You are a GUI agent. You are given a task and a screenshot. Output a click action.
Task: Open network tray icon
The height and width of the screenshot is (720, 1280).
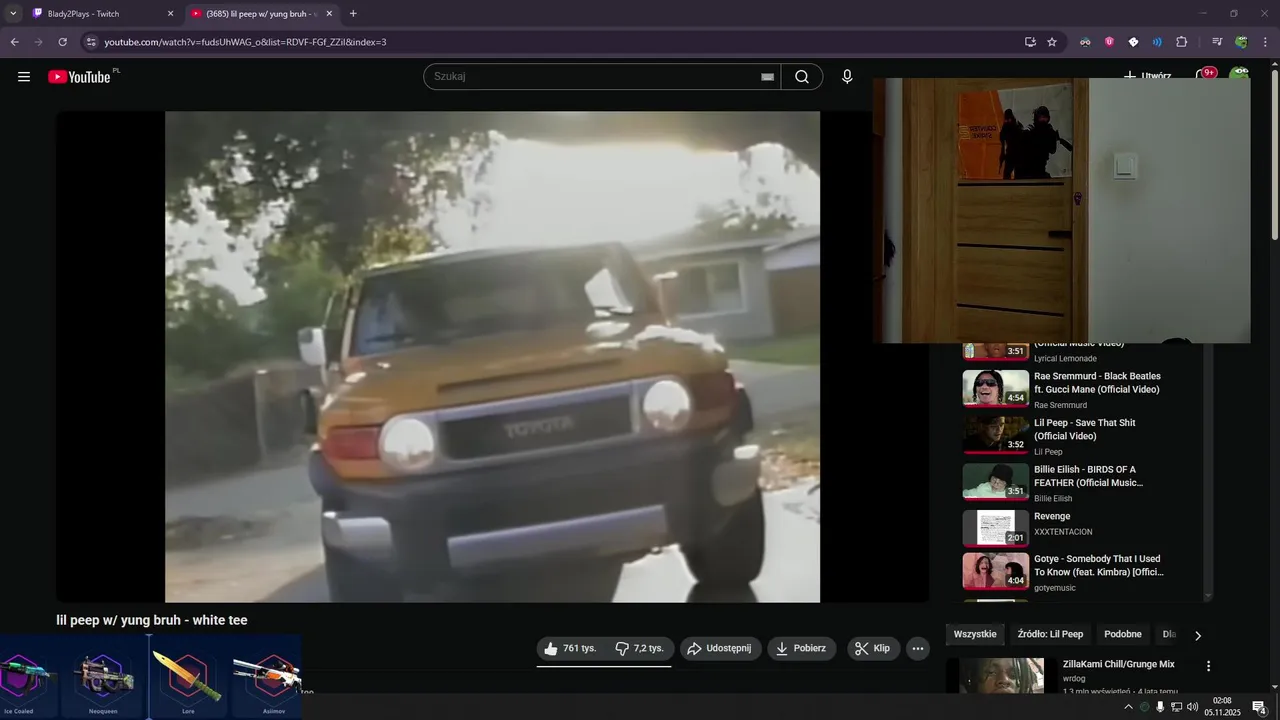[1176, 707]
